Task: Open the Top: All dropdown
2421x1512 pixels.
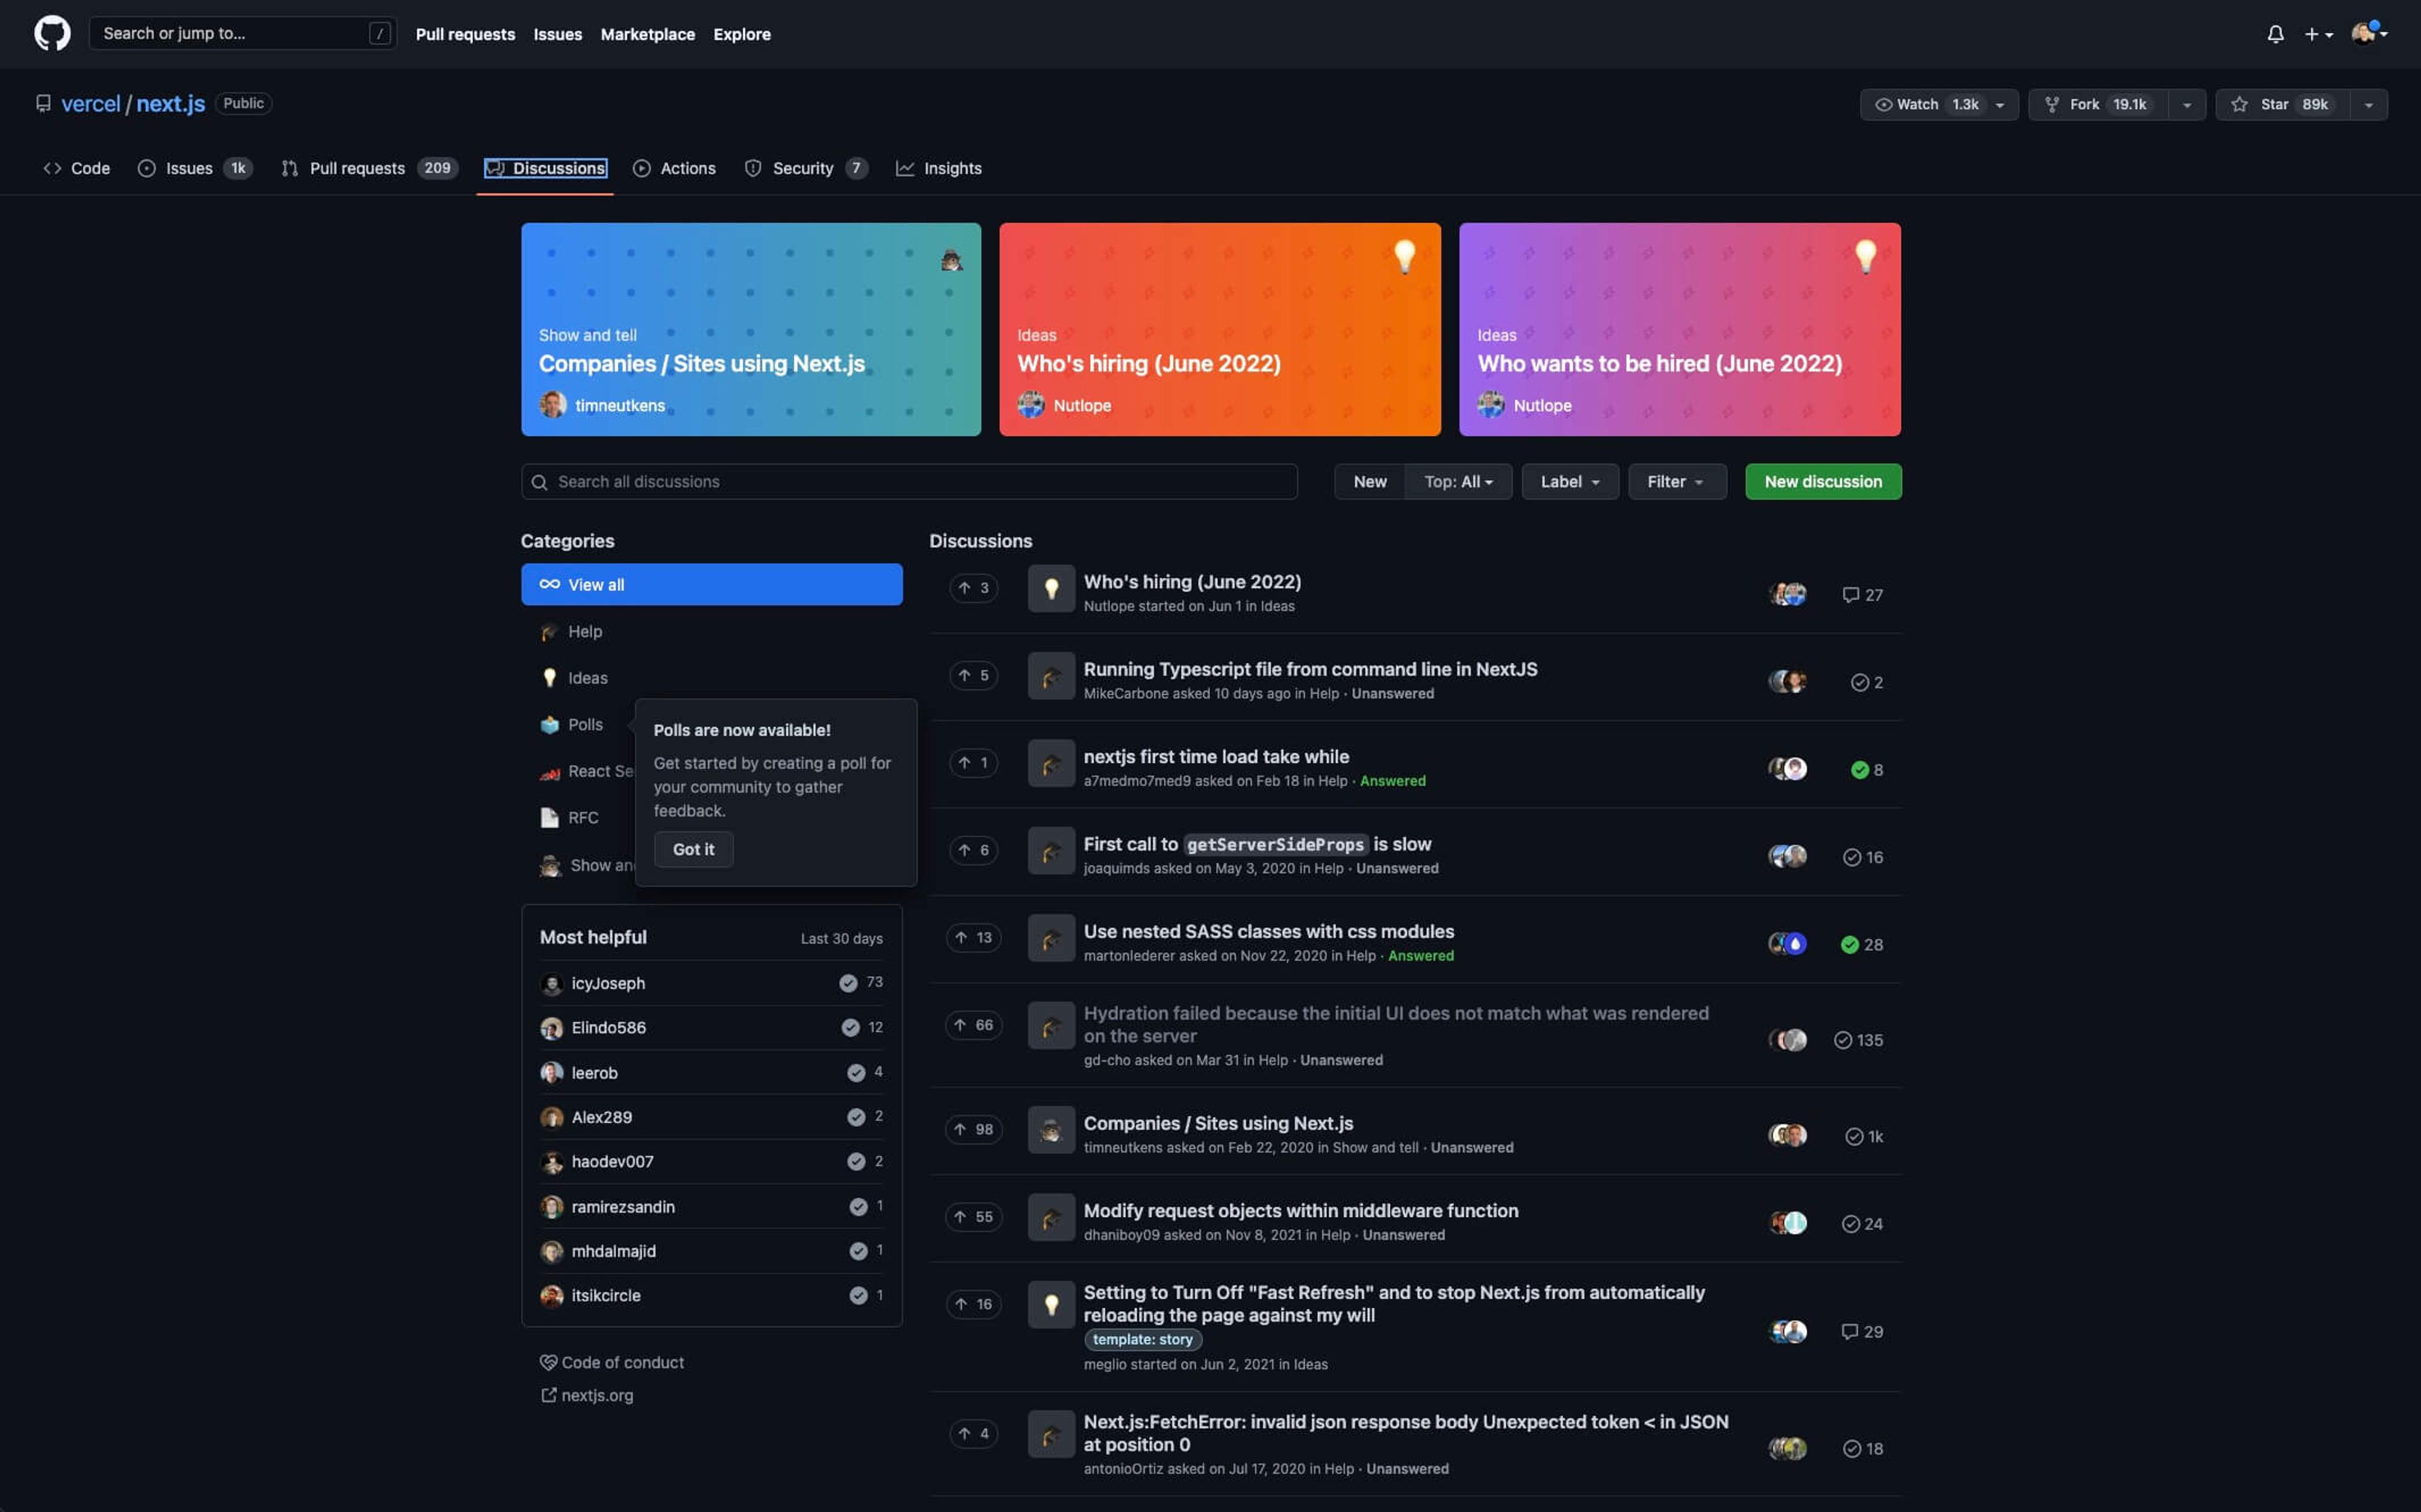Action: click(x=1458, y=482)
